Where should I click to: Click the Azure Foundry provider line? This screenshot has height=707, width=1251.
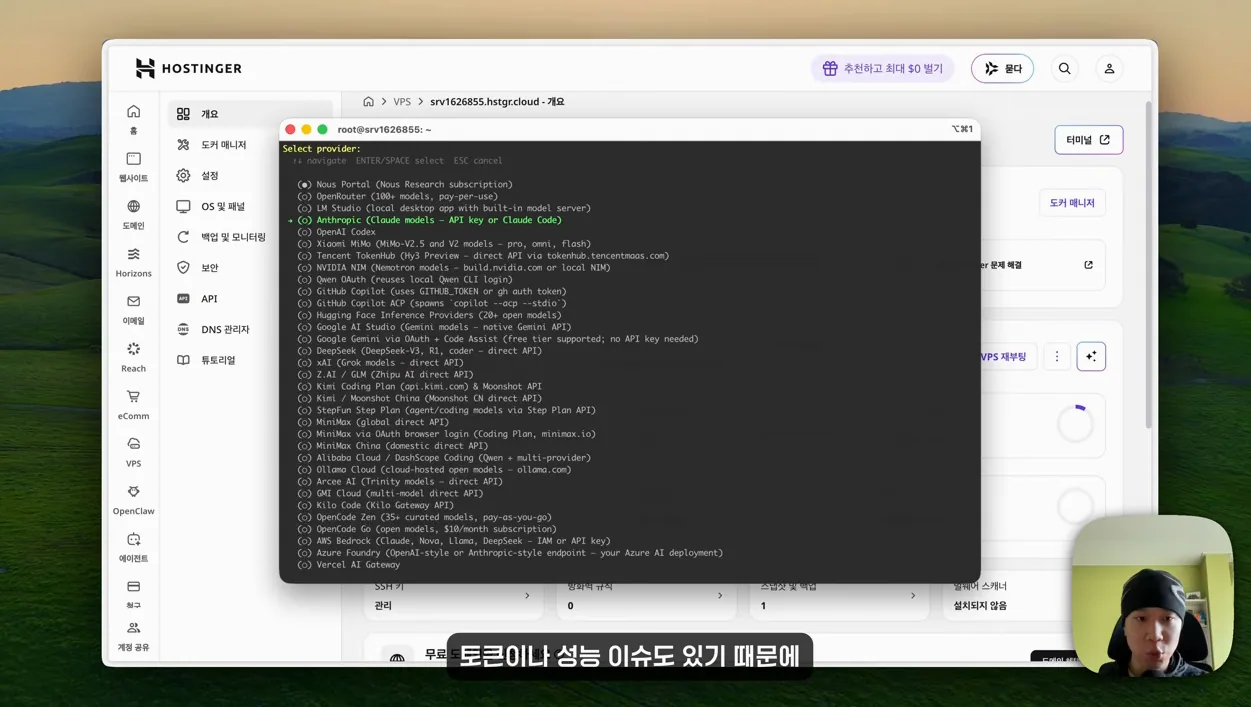pos(510,553)
